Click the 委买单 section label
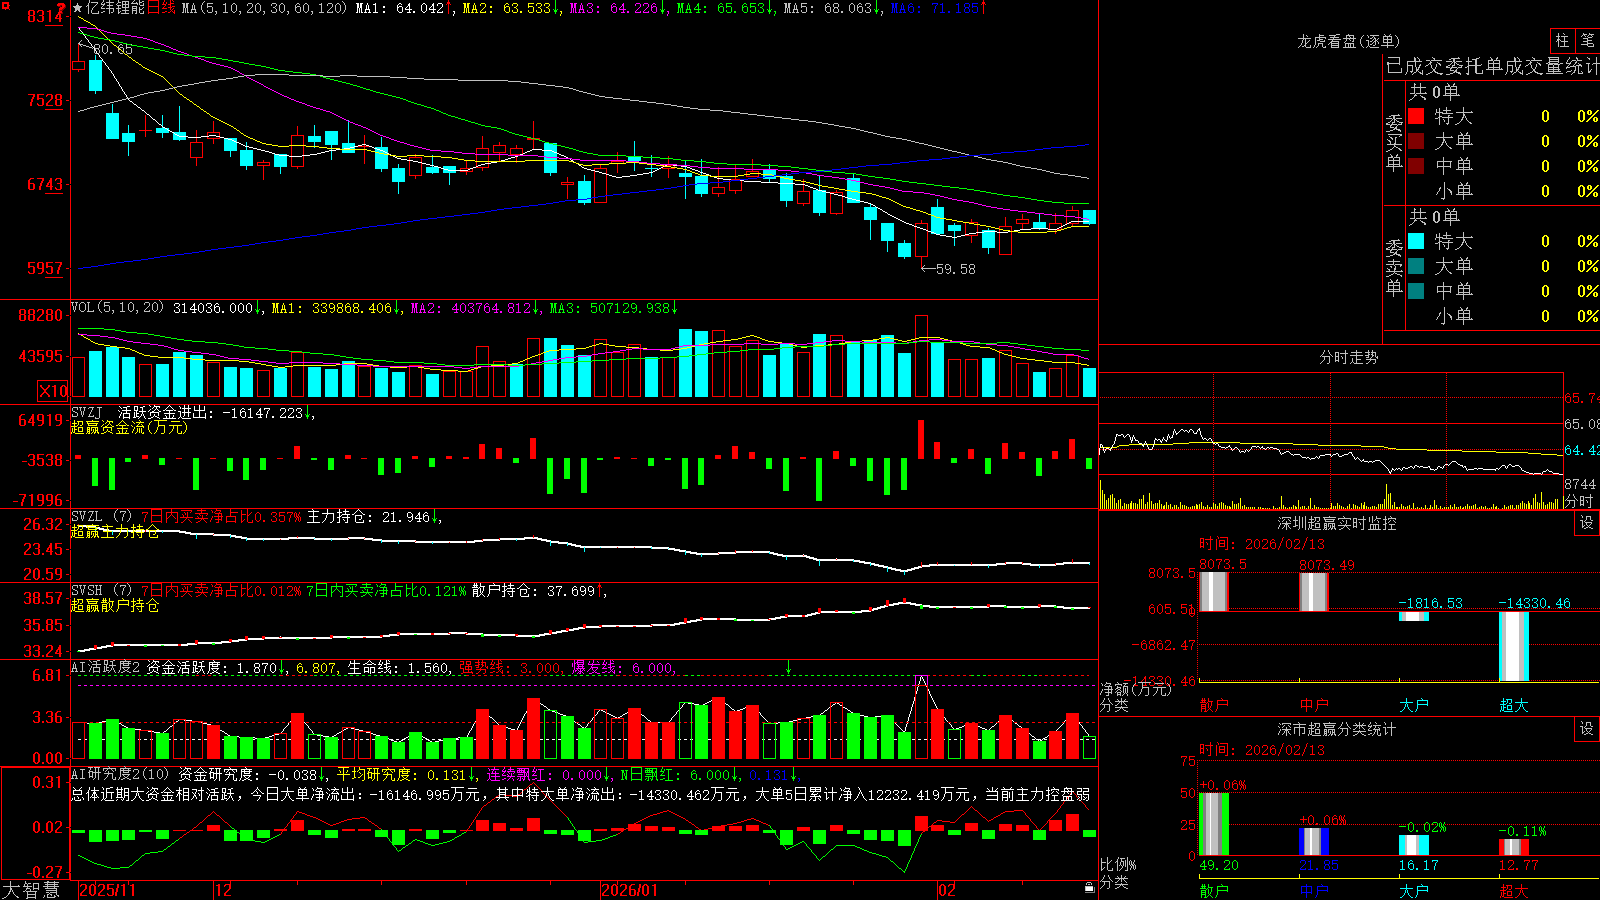 [1394, 143]
